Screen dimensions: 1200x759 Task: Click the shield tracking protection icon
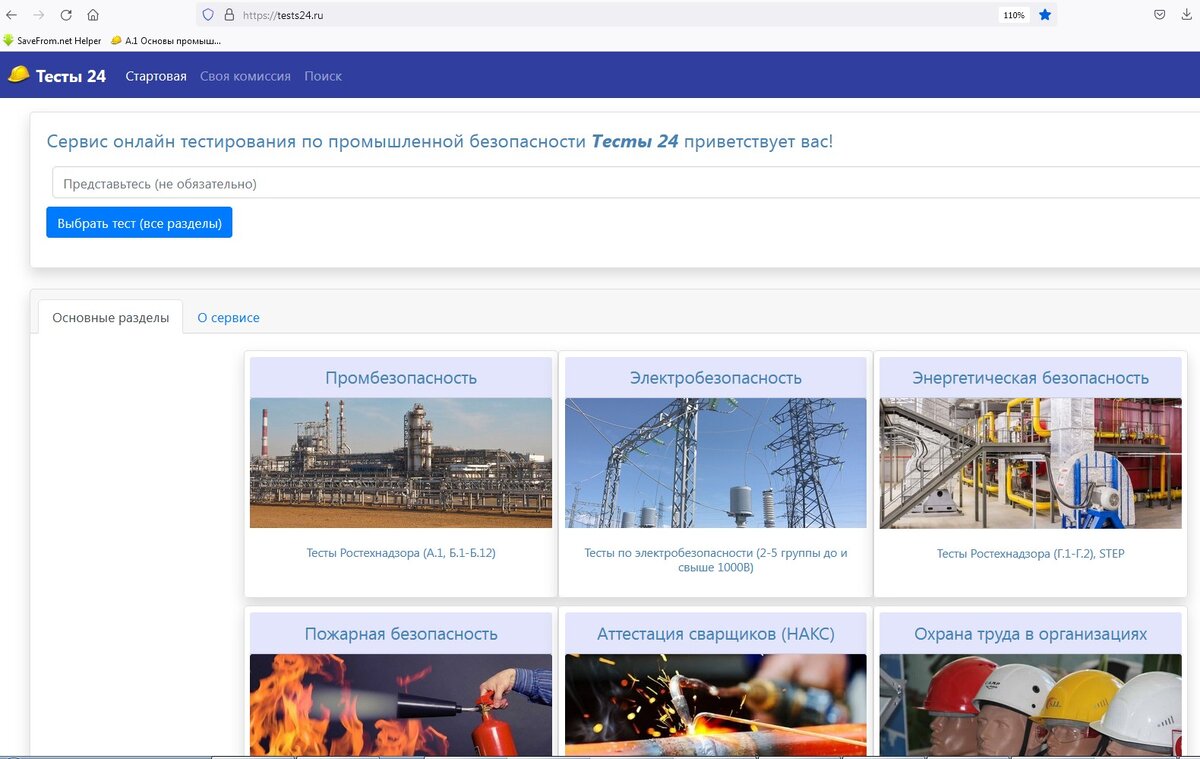coord(209,15)
